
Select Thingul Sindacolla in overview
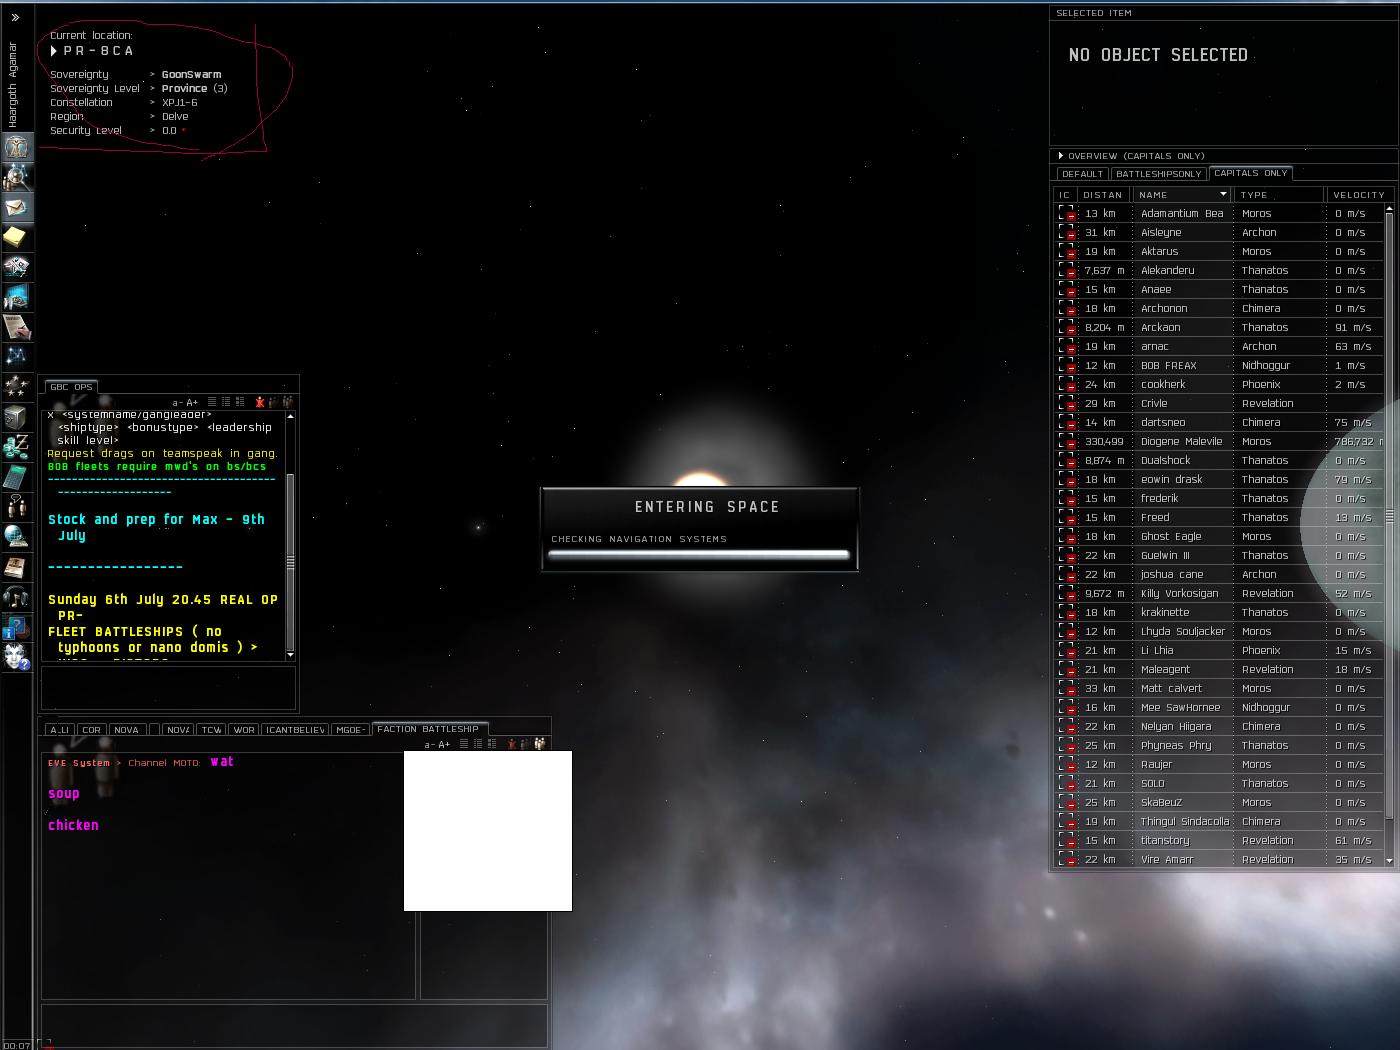[x=1219, y=821]
